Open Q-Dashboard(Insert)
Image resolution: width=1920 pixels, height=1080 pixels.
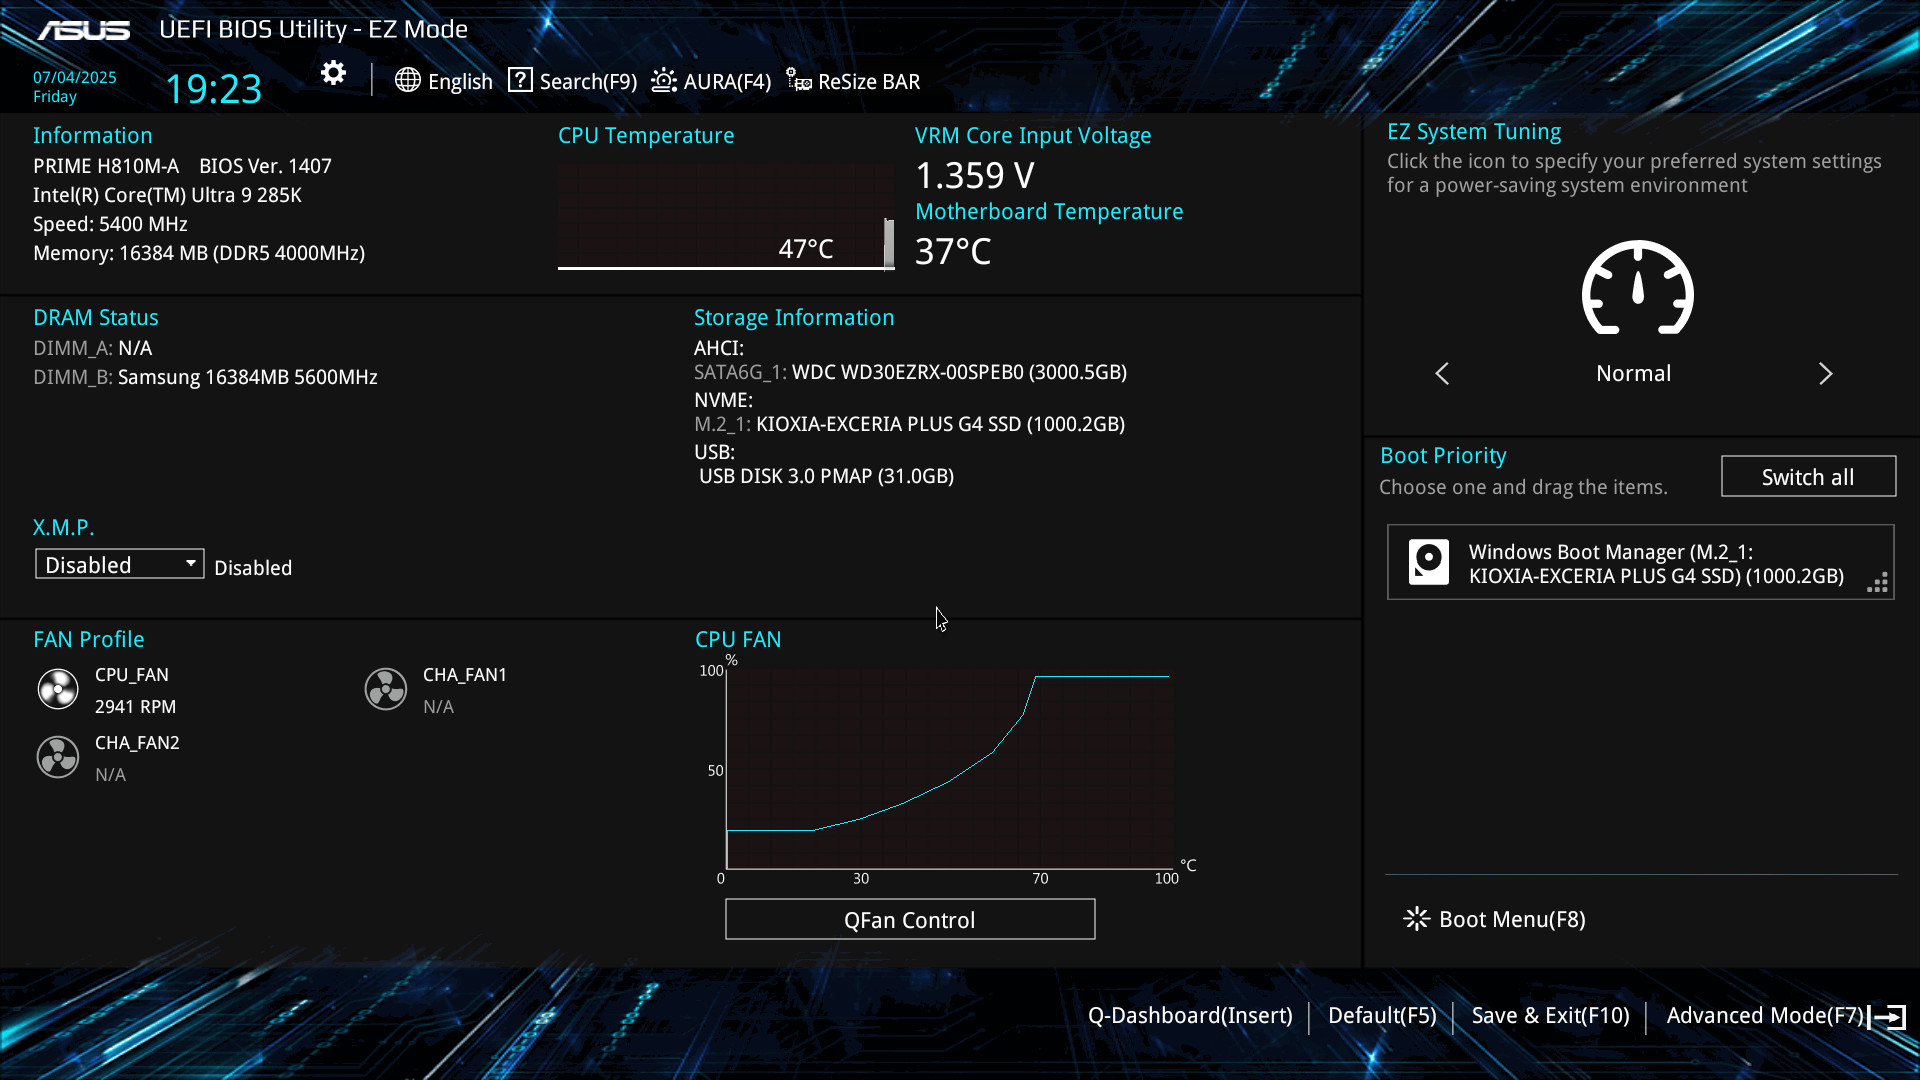click(x=1190, y=1015)
